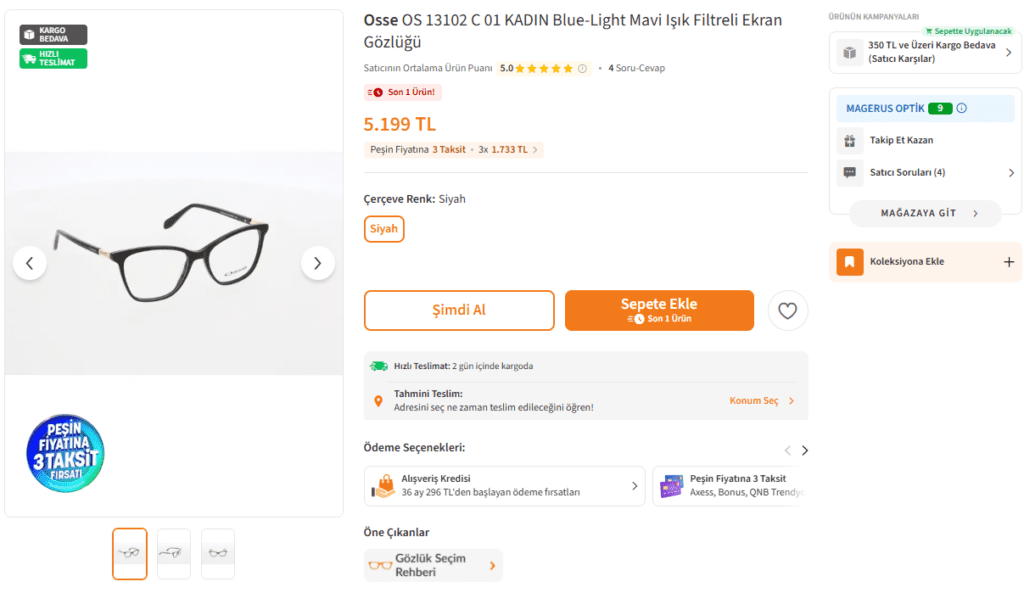Screen dimensions: 1024x593
Task: Click the chat icon for Satıcı Soruları
Action: 850,172
